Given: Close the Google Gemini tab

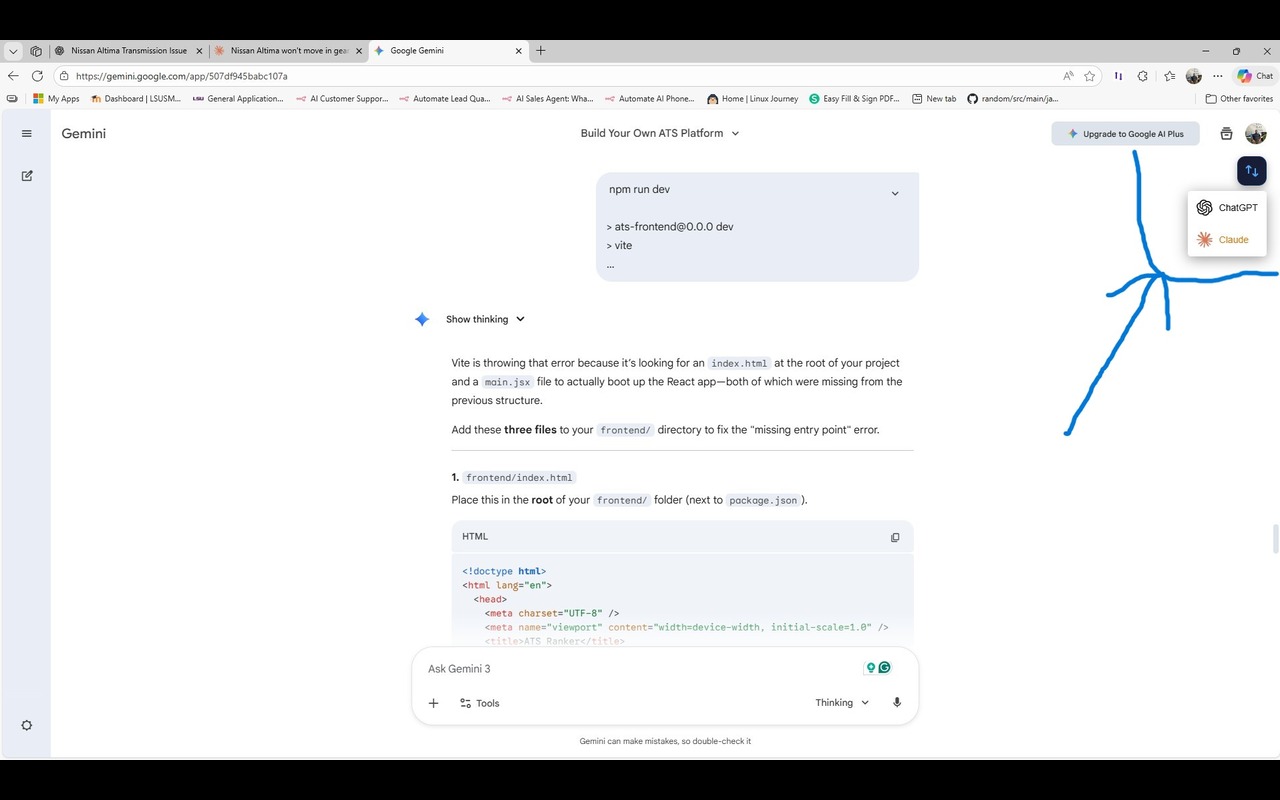Looking at the screenshot, I should [518, 51].
